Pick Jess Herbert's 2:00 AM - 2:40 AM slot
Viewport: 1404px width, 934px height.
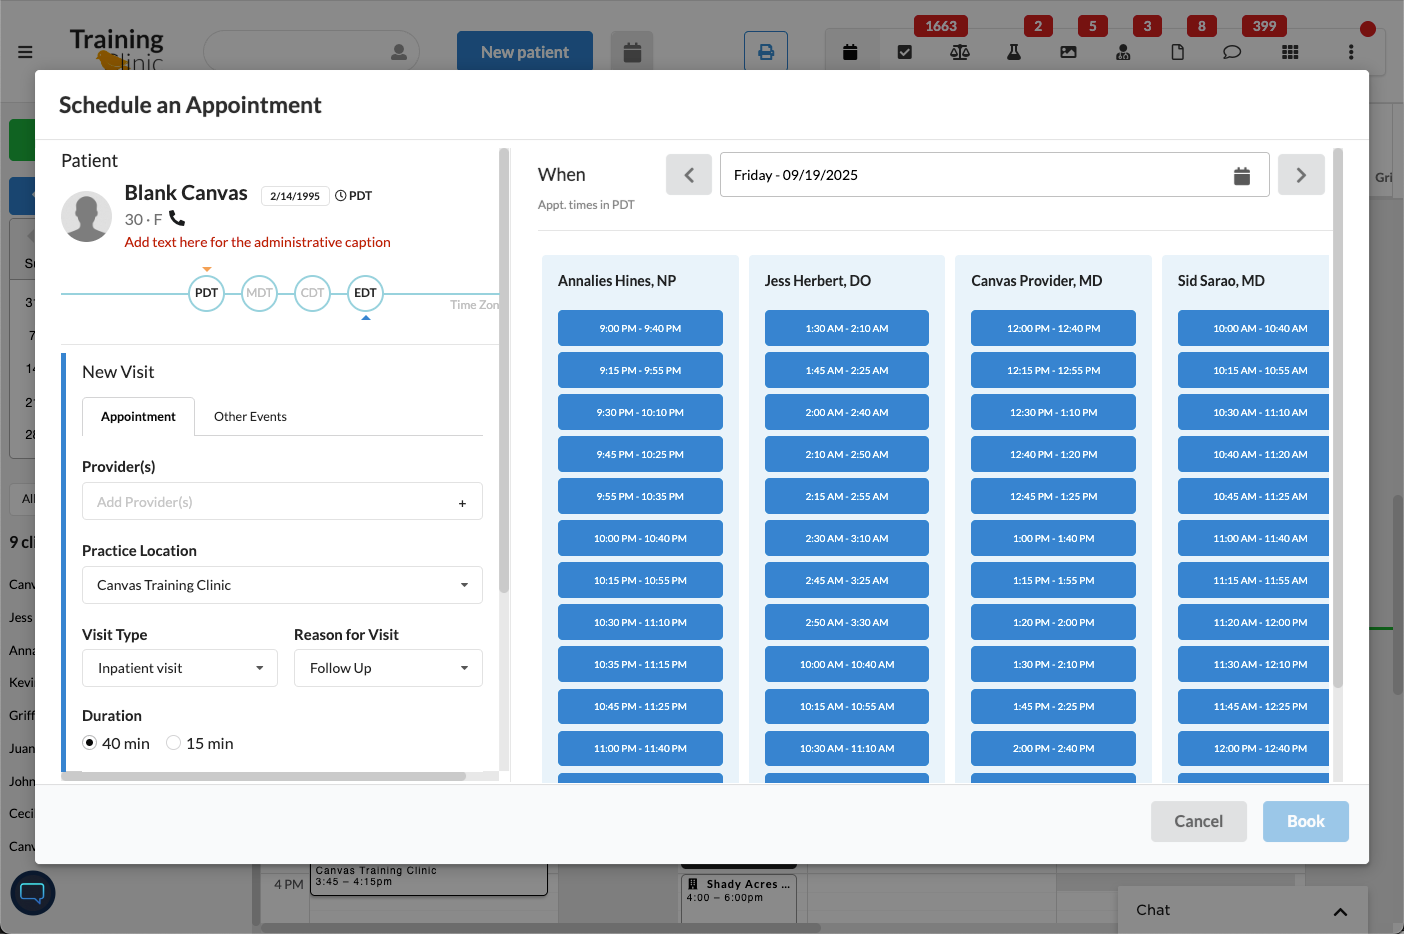(846, 412)
